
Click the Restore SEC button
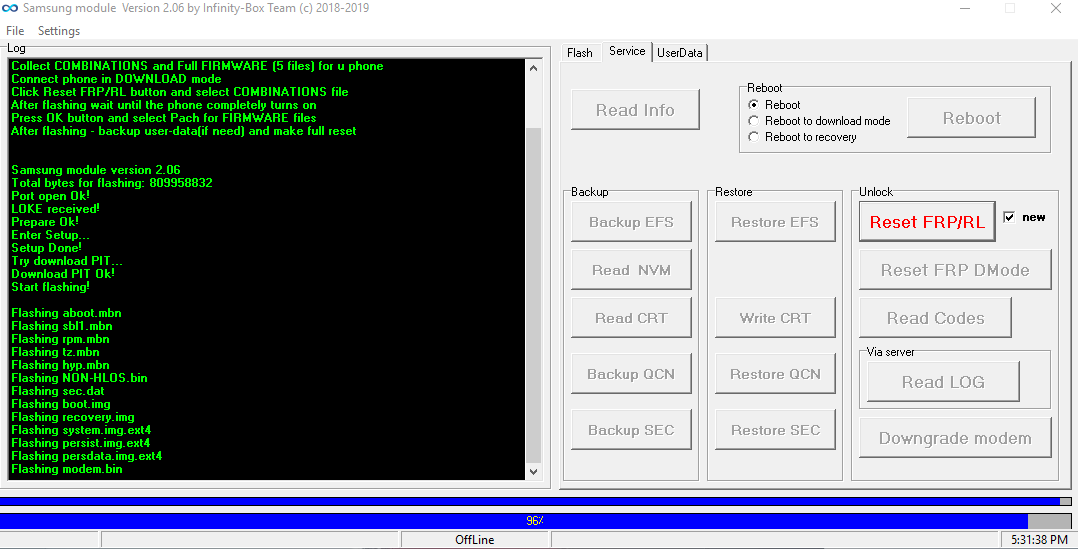775,430
